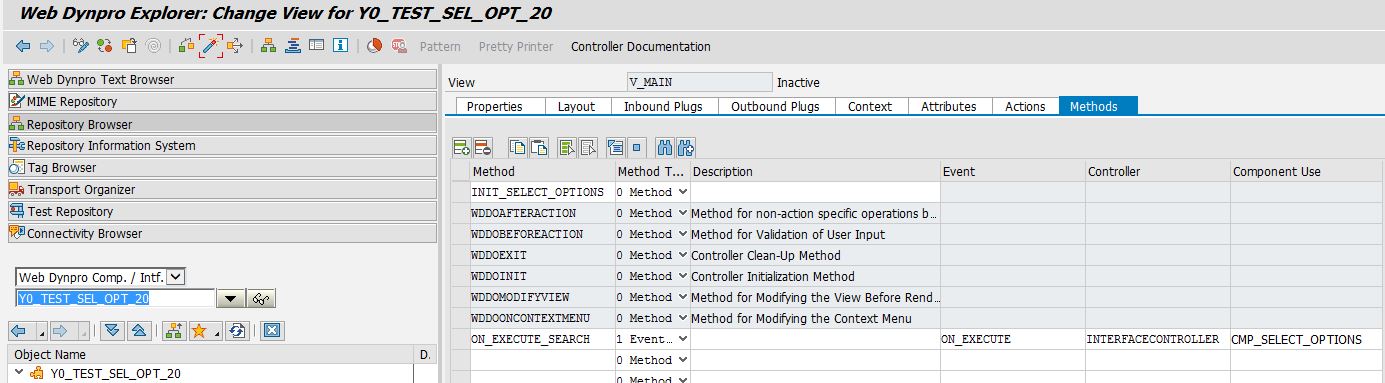
Task: Click the Delete Row icon above methods table
Action: coord(482,148)
